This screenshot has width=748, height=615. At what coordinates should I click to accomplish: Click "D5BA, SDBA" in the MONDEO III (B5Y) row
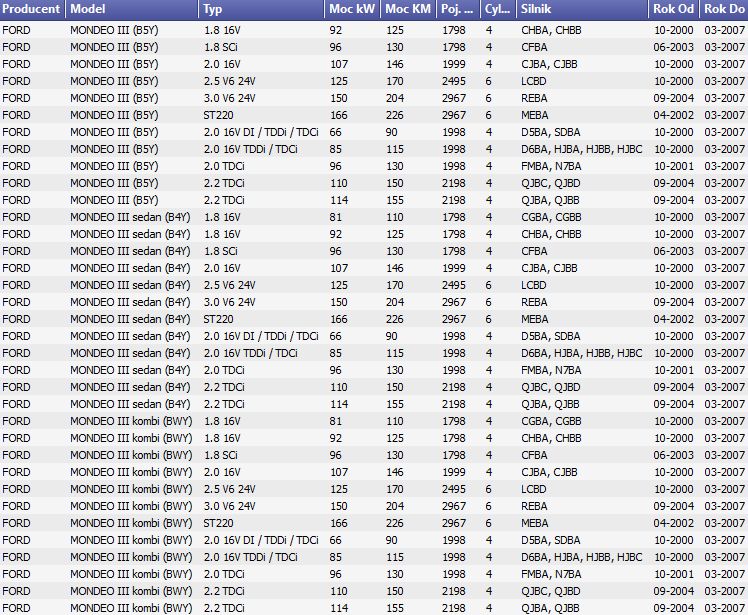point(551,132)
